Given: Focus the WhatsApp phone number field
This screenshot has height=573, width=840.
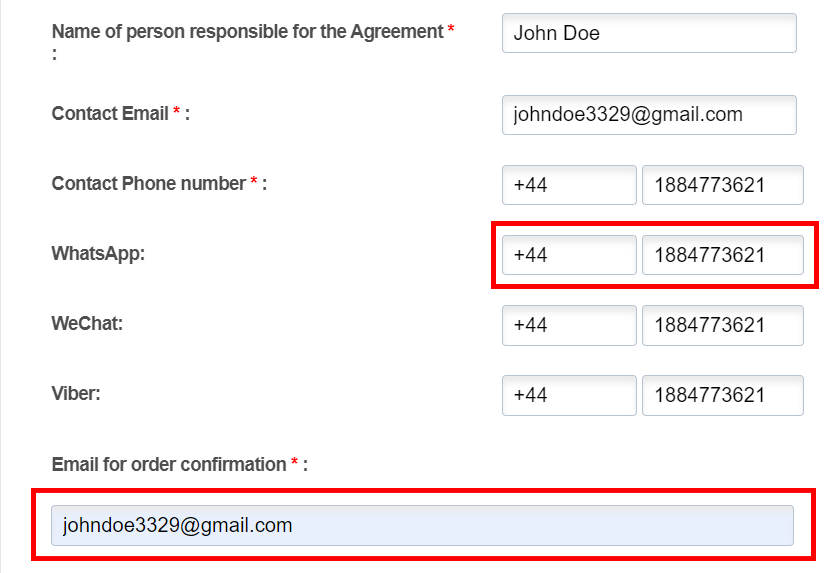Looking at the screenshot, I should point(722,255).
